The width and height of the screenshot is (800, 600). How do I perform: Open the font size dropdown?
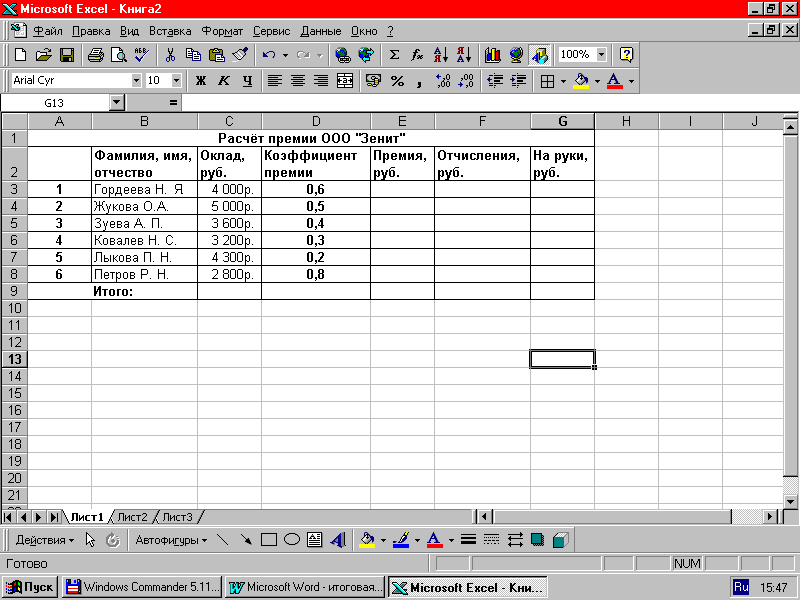pos(177,81)
